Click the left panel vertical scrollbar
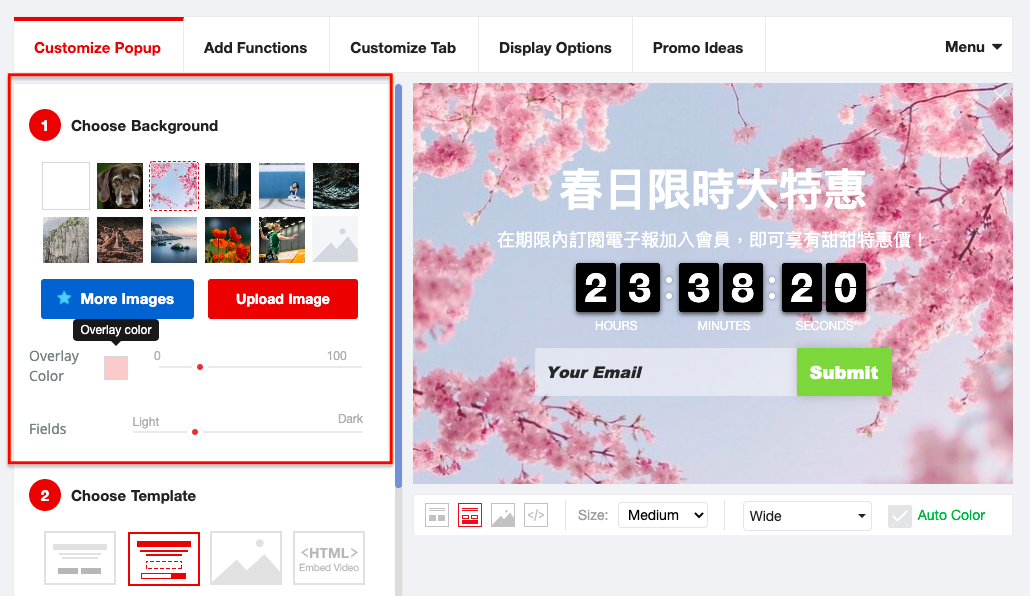Screen dimensions: 1030x596 point(398,286)
